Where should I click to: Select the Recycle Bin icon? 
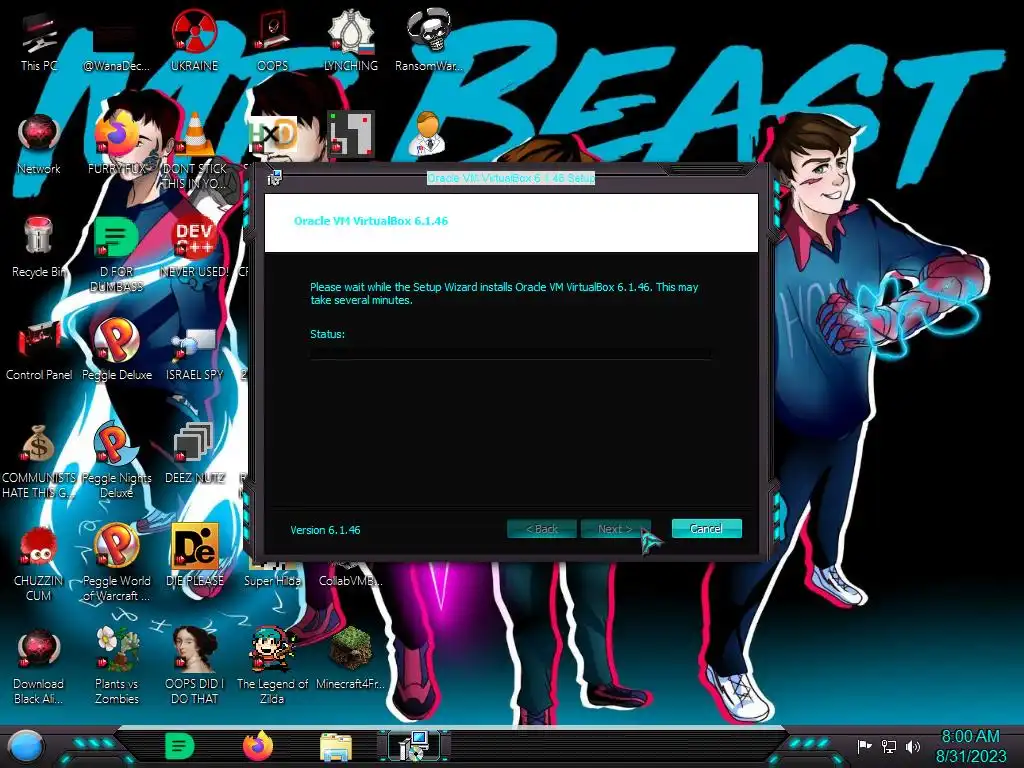pos(39,248)
